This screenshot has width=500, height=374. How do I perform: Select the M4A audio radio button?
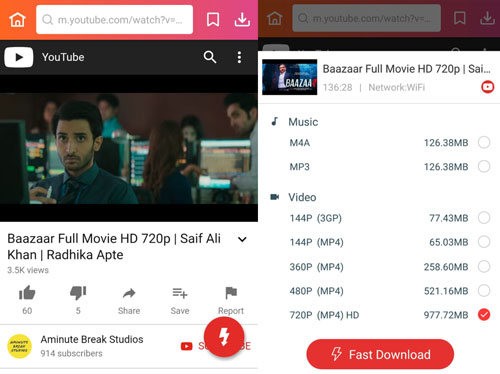coord(484,142)
